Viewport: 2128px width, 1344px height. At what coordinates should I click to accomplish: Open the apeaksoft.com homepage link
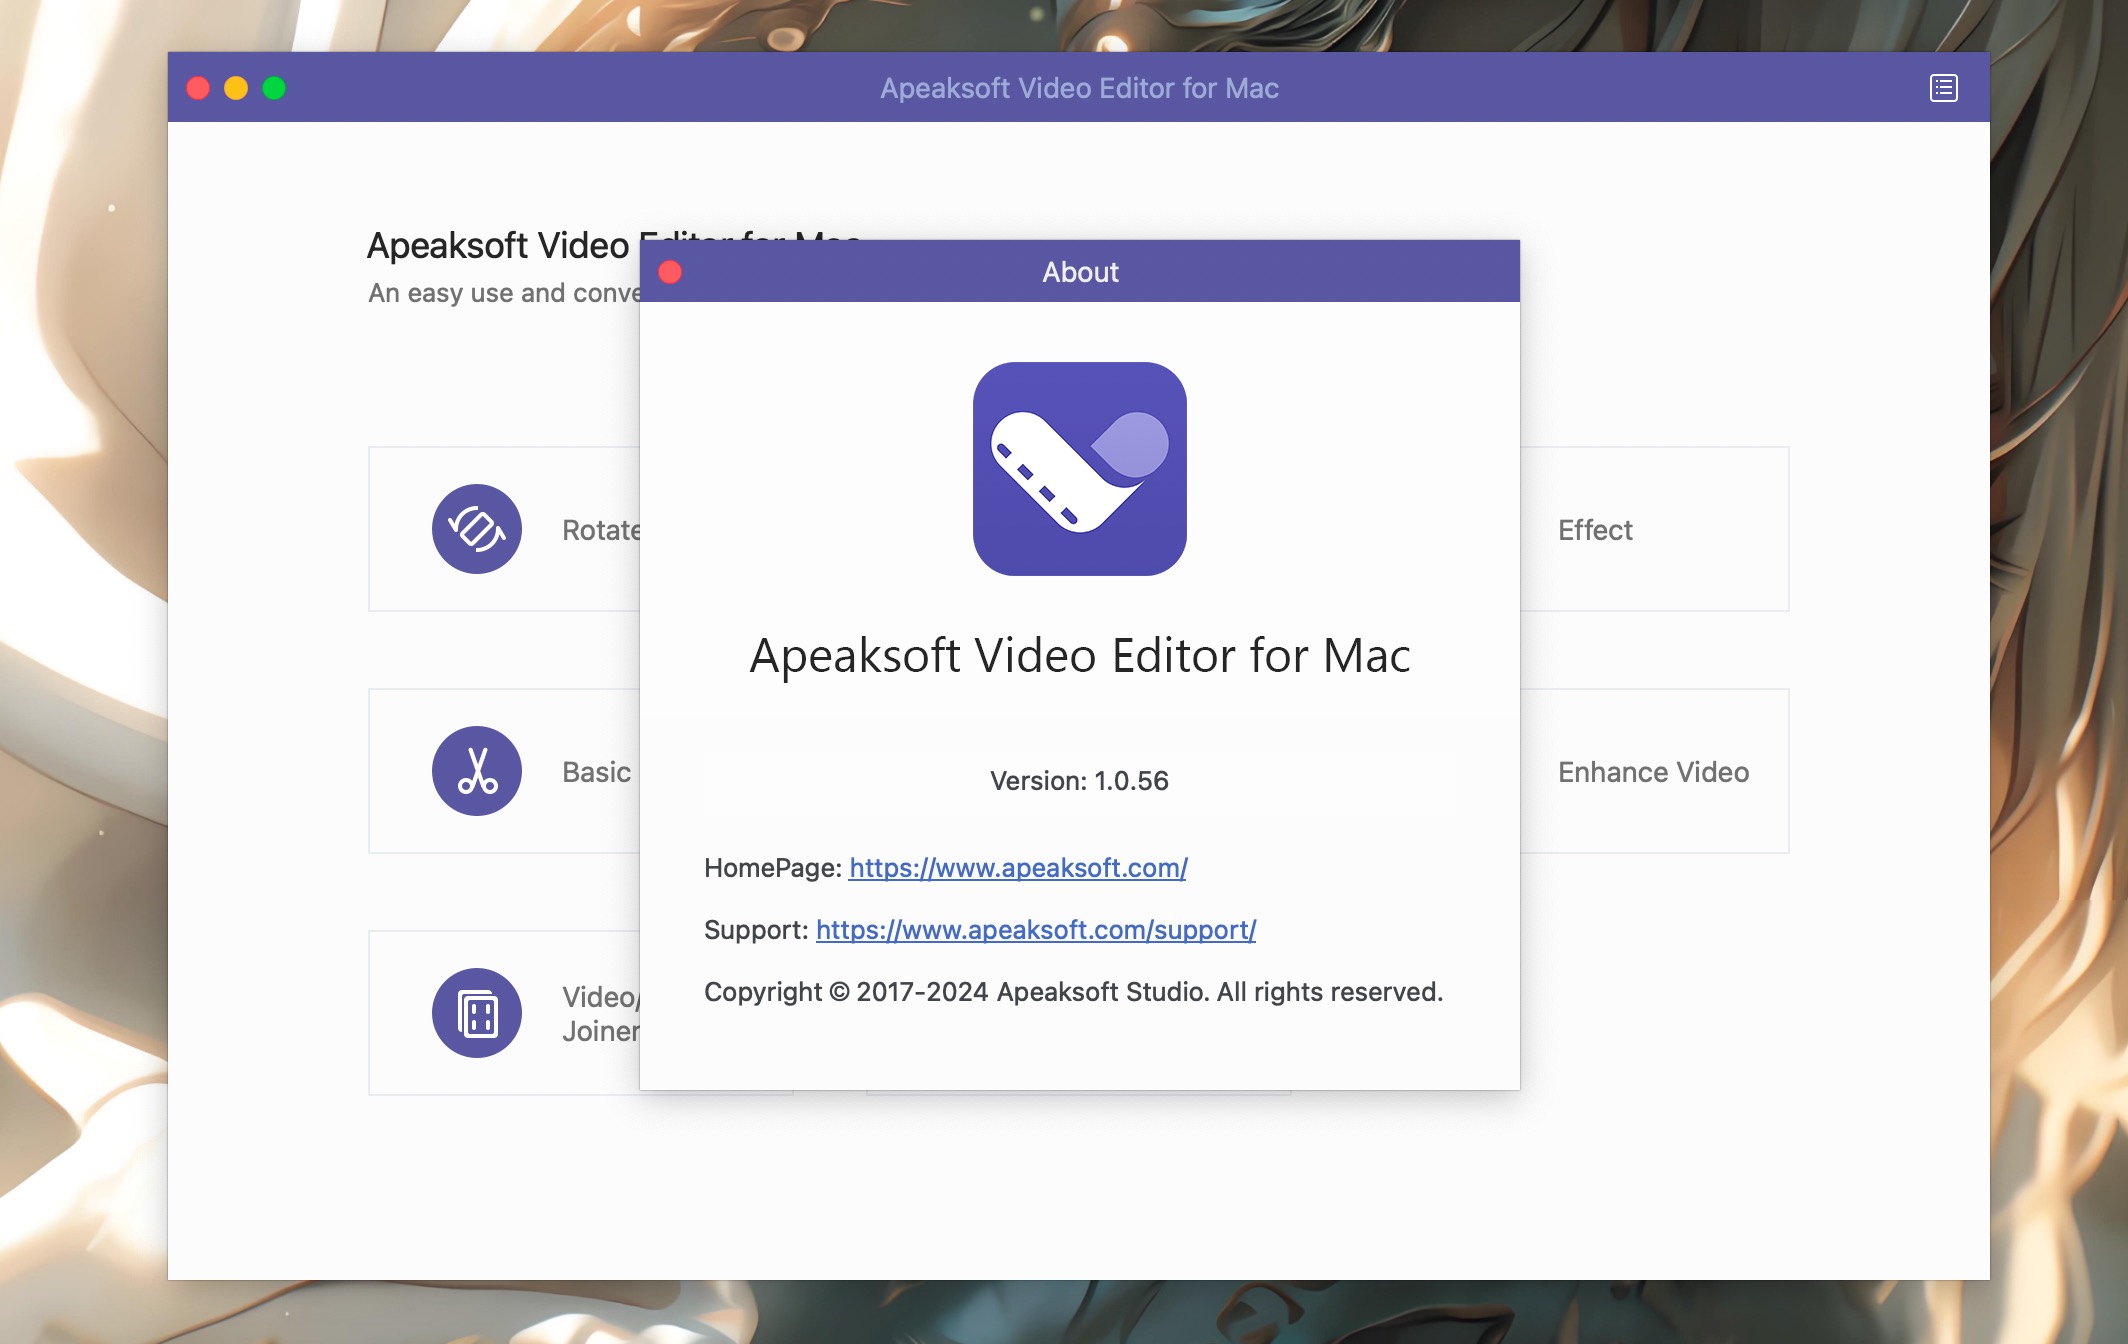1018,868
